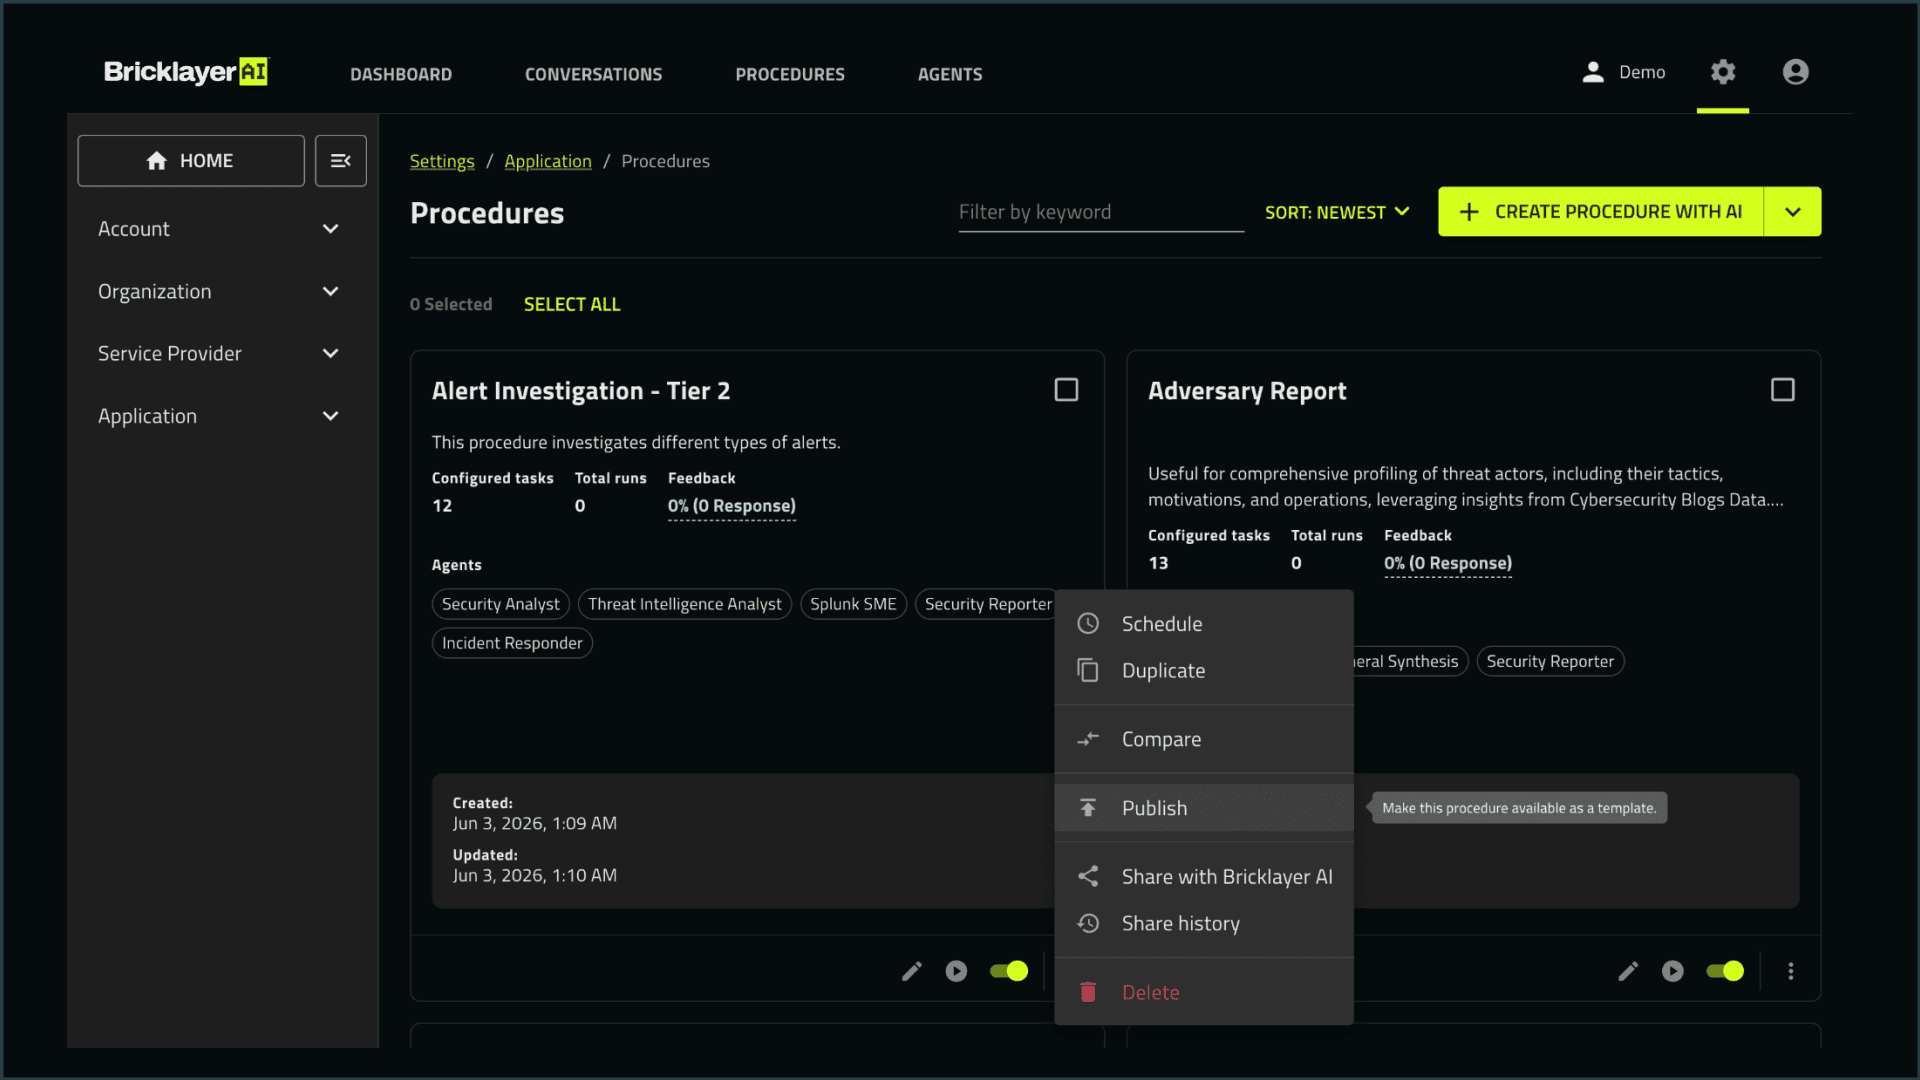
Task: Click the Adversary Report title
Action: 1247,391
